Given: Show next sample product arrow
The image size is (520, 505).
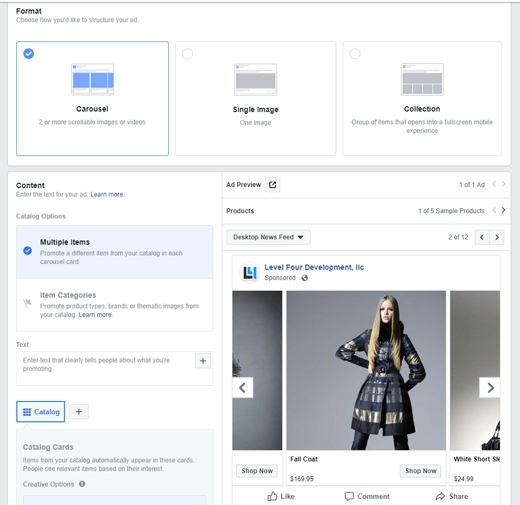Looking at the screenshot, I should tap(503, 210).
